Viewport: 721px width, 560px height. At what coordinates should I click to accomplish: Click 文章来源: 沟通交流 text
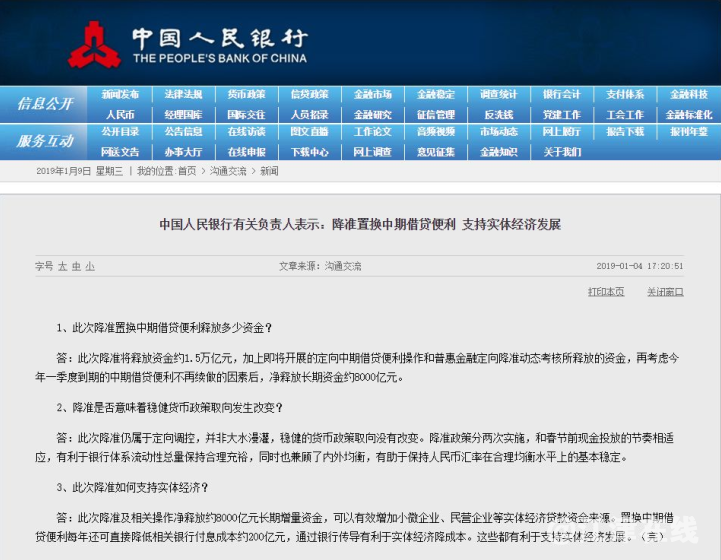point(320,266)
